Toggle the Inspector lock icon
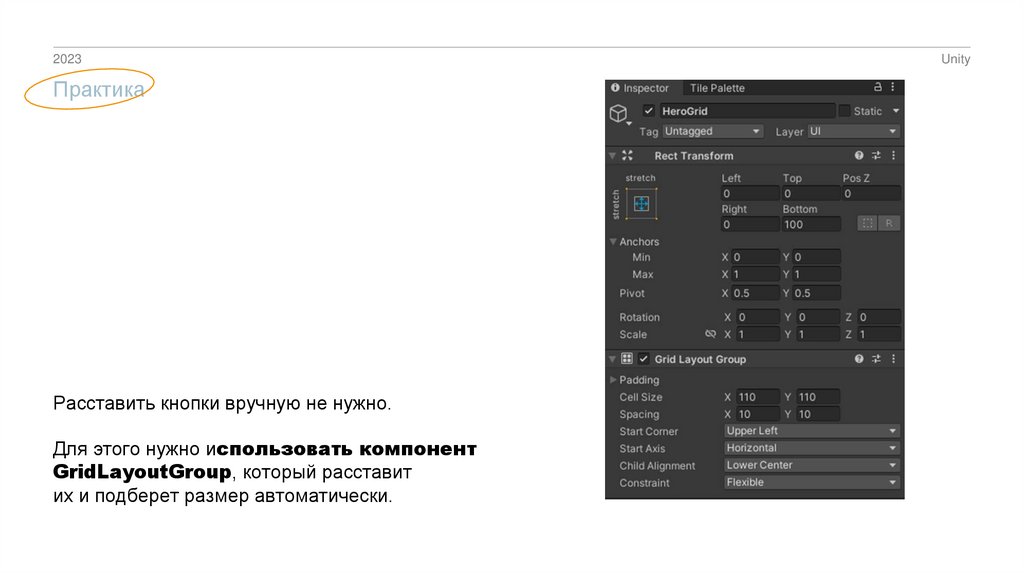 click(x=878, y=87)
